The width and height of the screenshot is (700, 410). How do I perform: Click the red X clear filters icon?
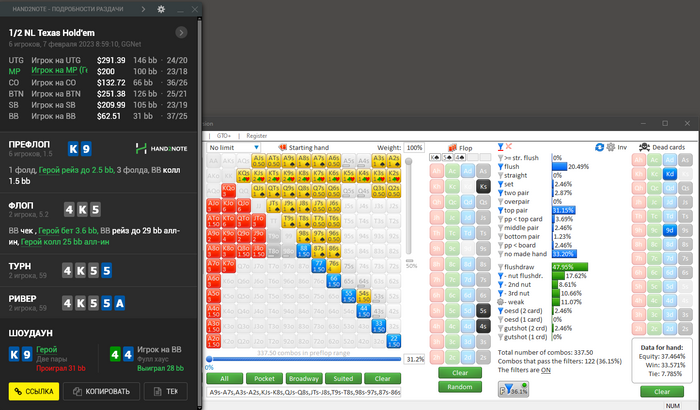(x=508, y=146)
